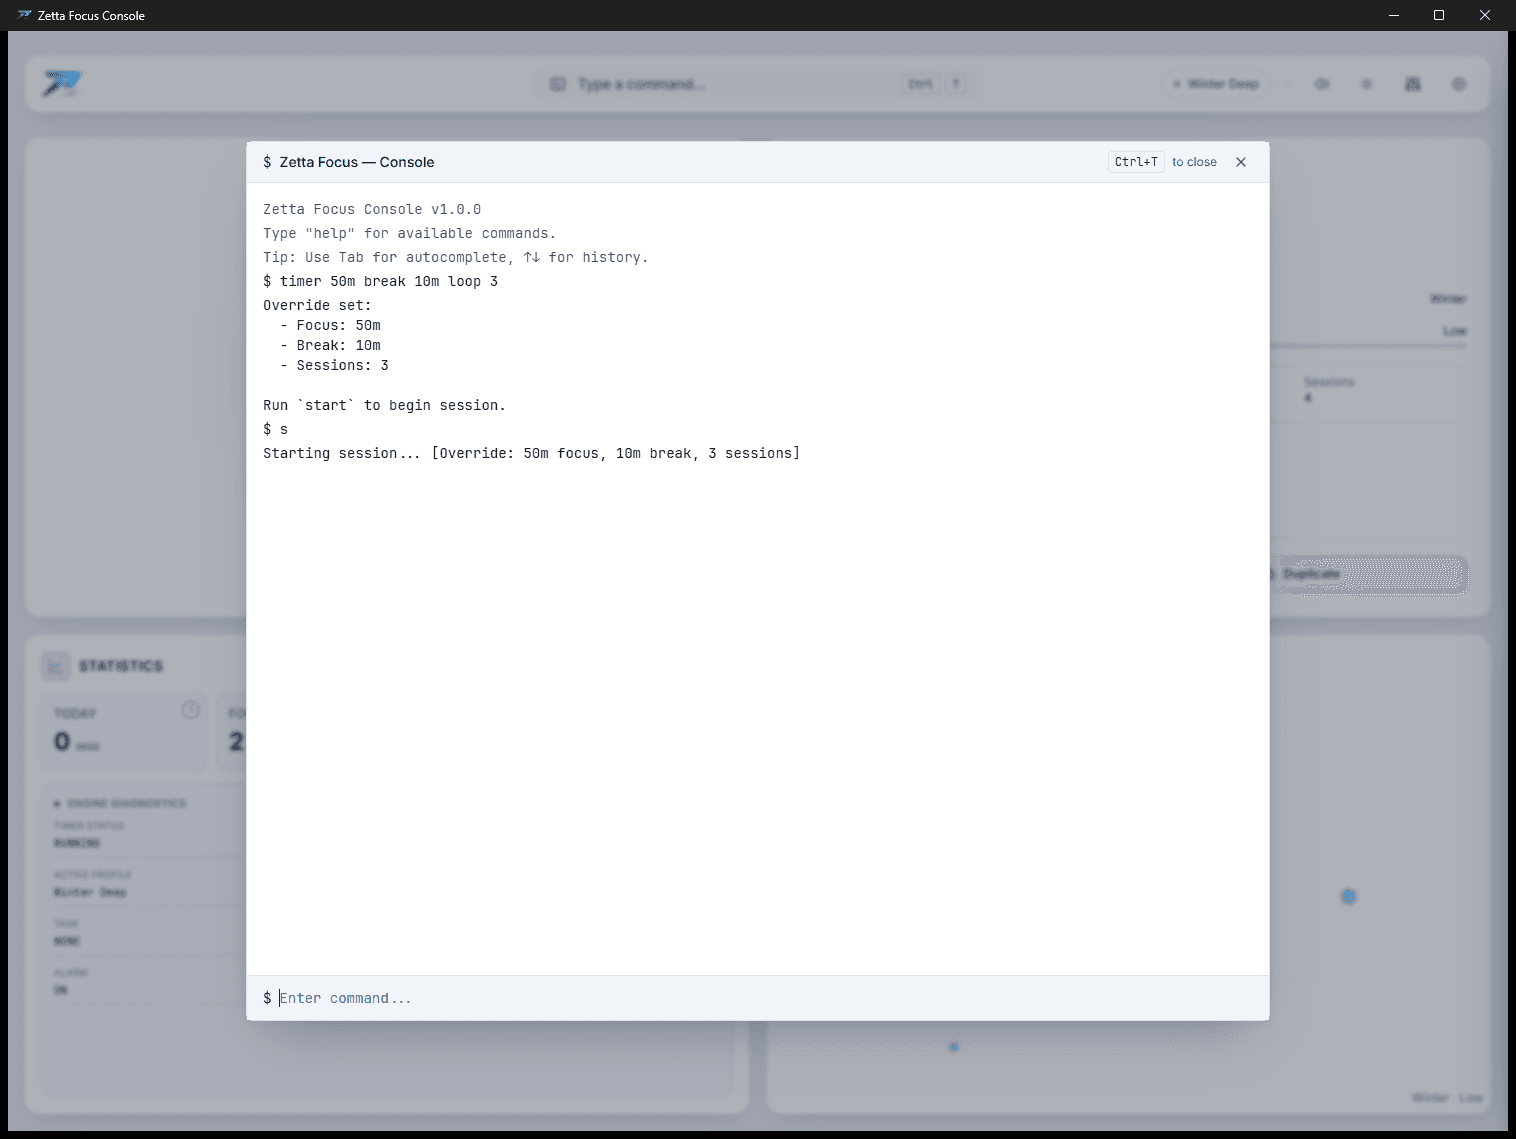Click the '$' prompt icon in console header
1516x1139 pixels.
coord(267,162)
